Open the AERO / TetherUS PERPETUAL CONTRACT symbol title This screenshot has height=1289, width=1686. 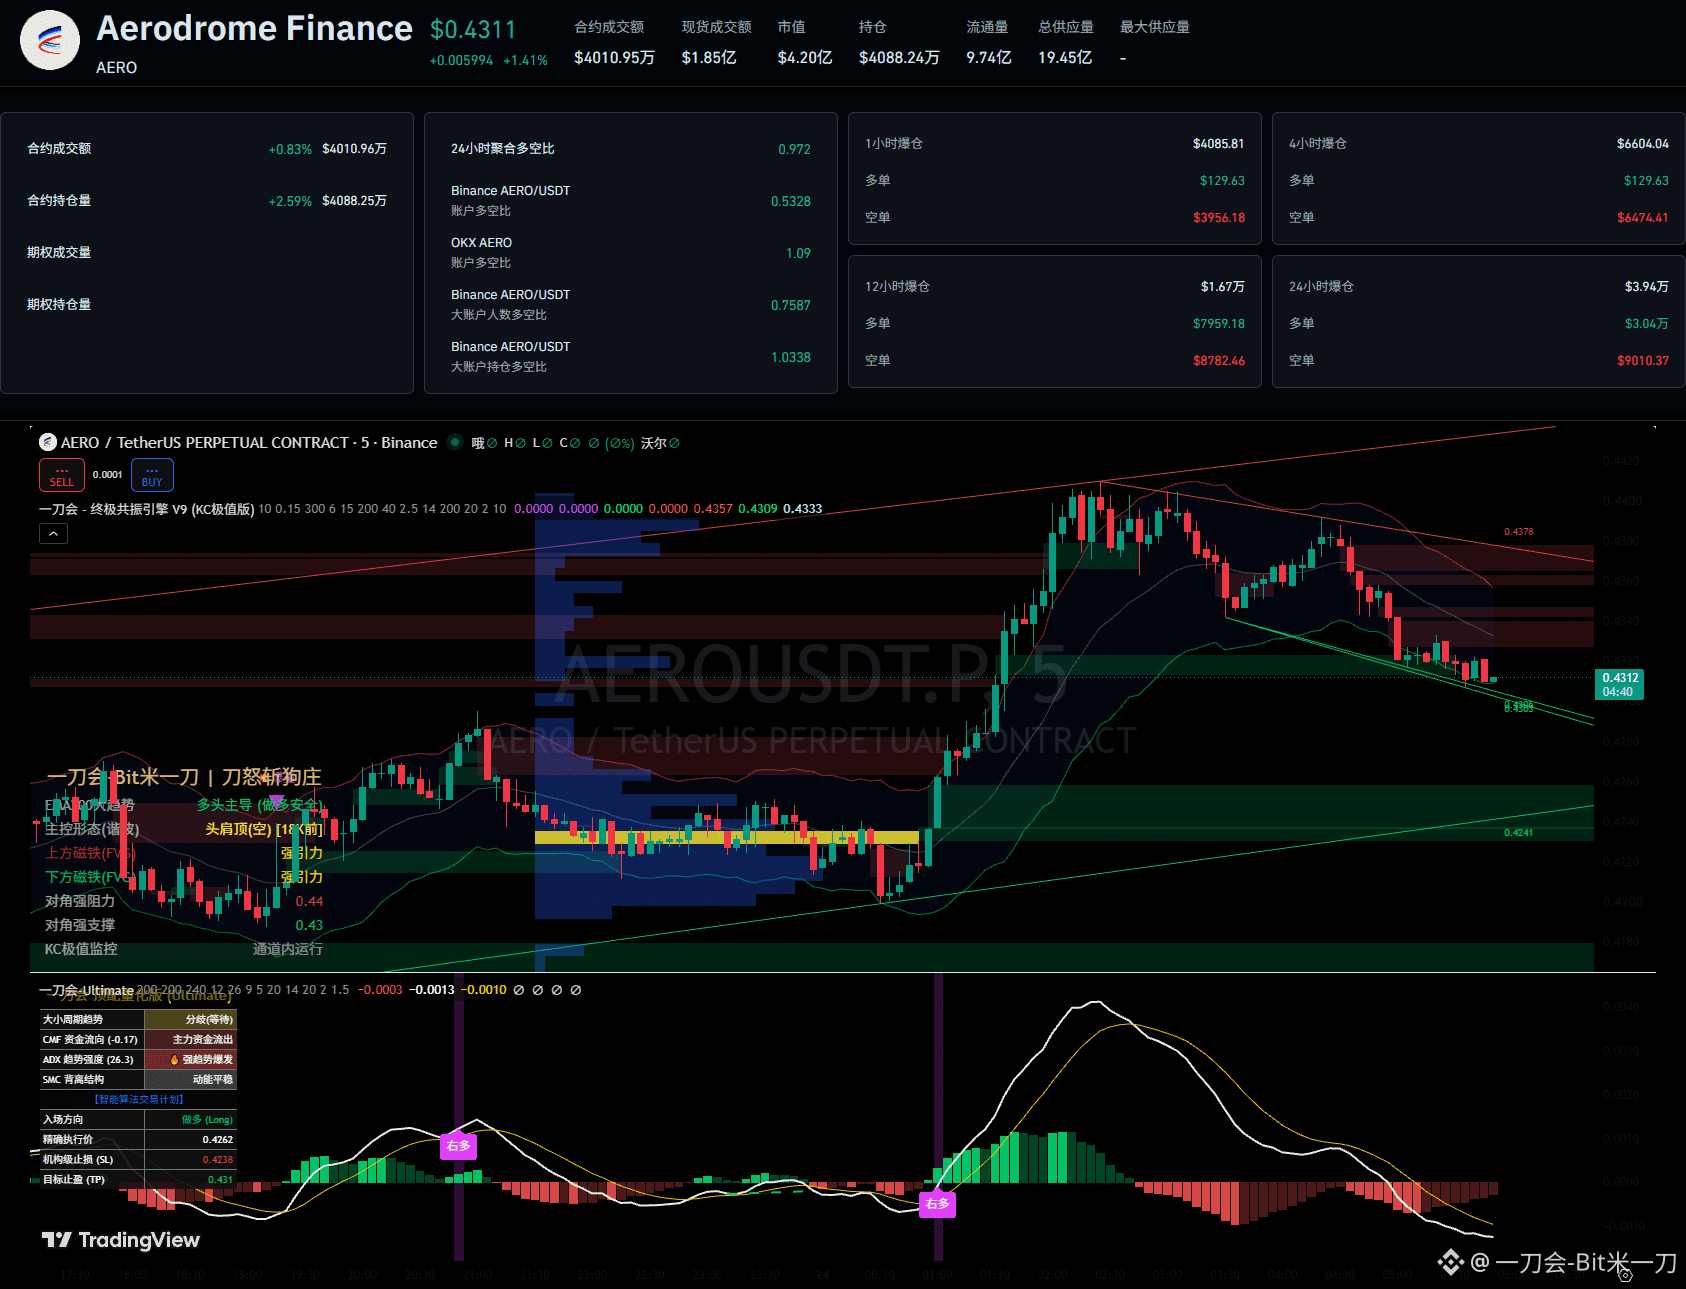pos(248,443)
